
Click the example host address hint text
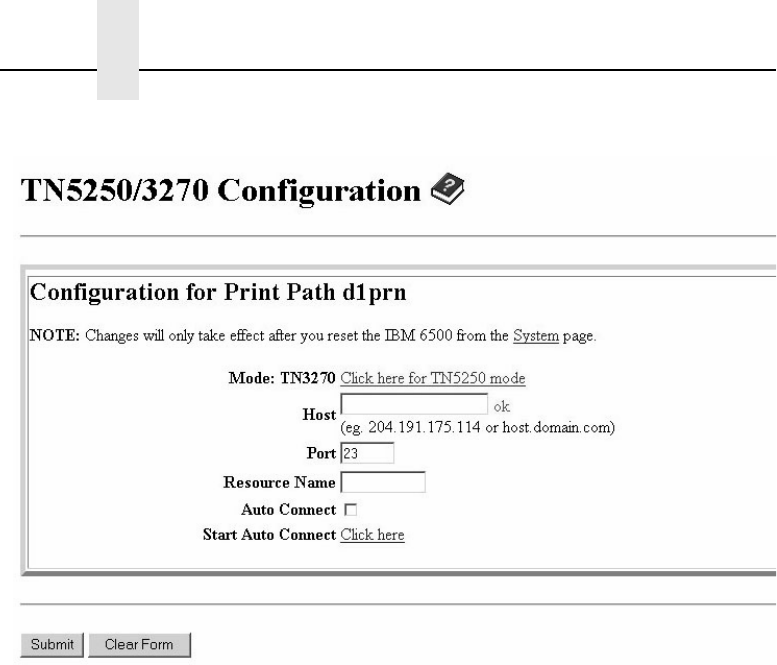tap(478, 427)
